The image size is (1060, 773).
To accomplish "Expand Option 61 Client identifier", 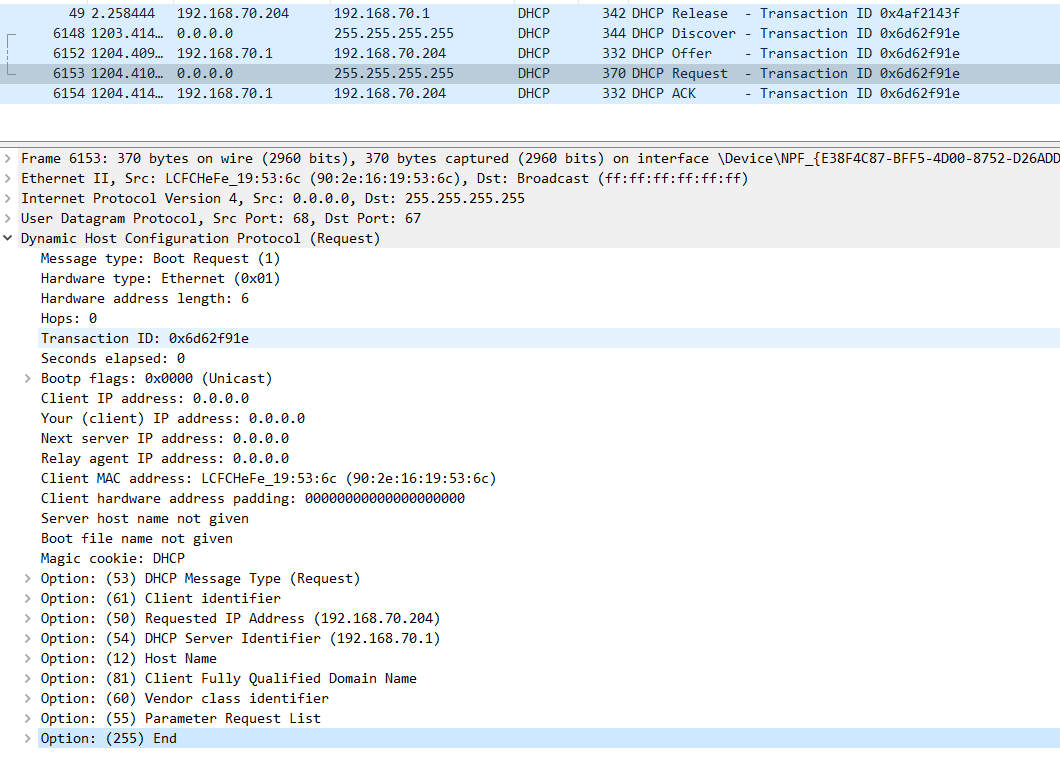I will 28,599.
